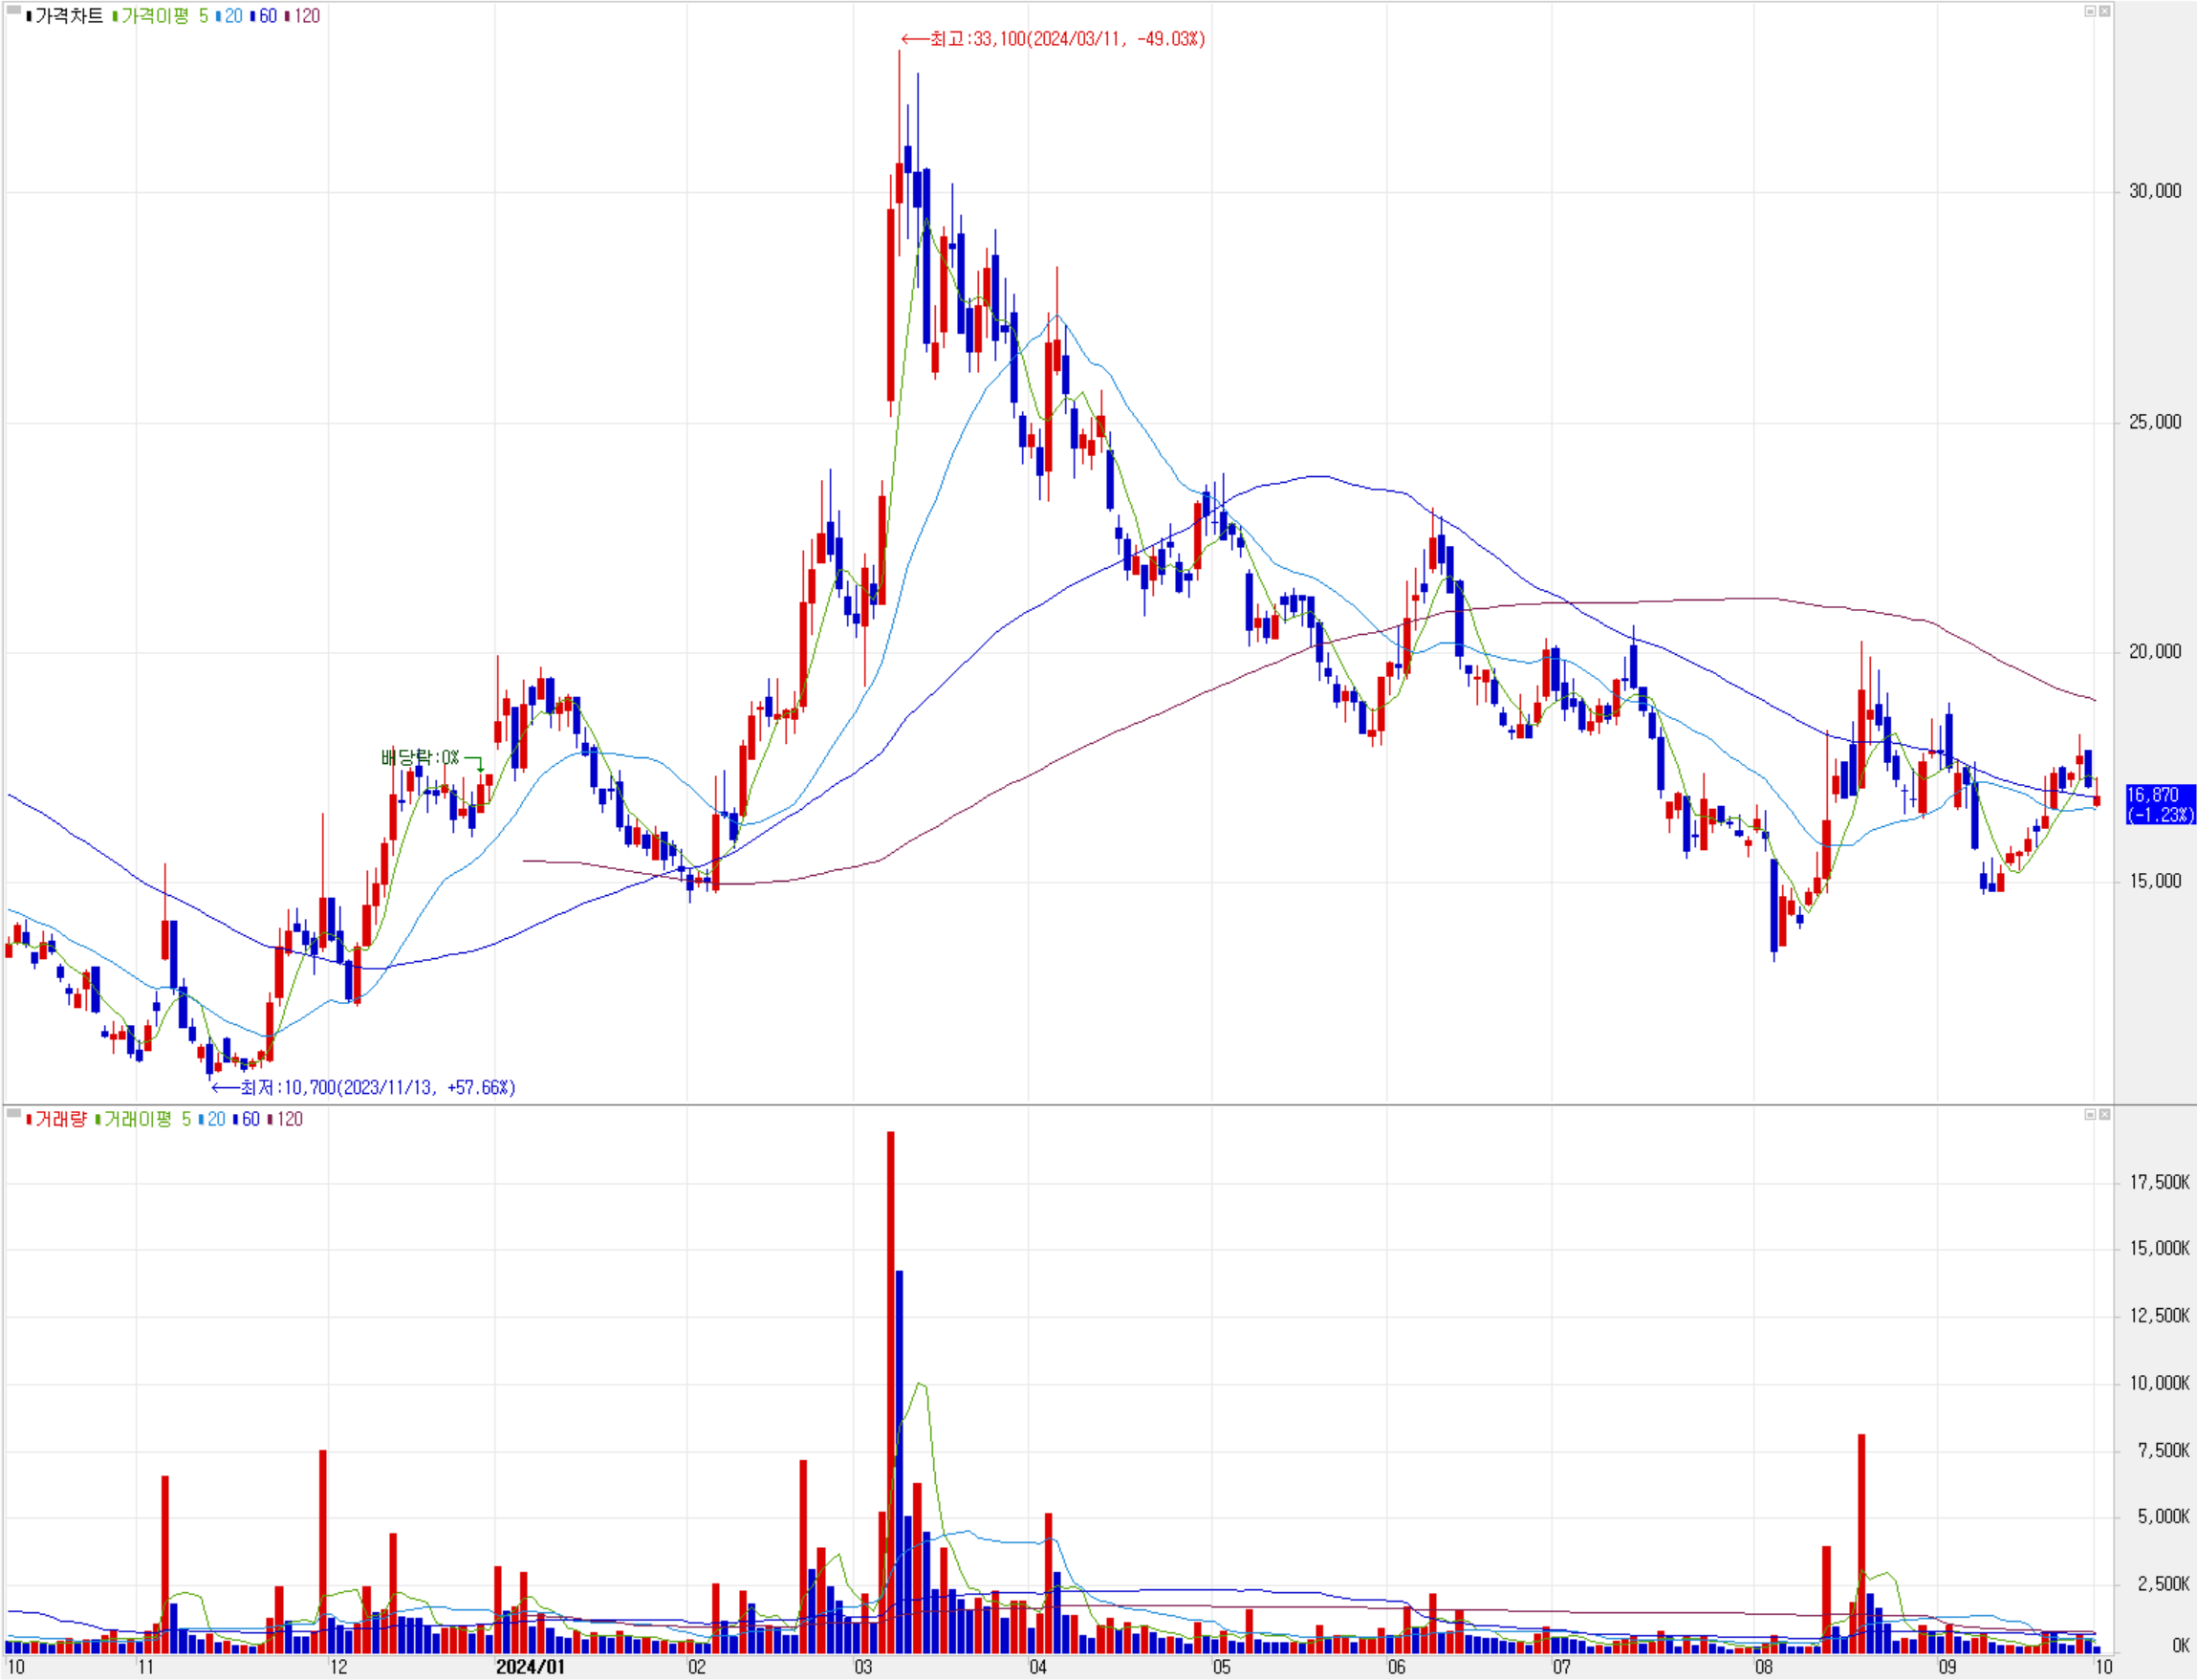Screen dimensions: 2197x1680
Task: Click the gray handle icon in volume panel corner
Action: pyautogui.click(x=13, y=1113)
